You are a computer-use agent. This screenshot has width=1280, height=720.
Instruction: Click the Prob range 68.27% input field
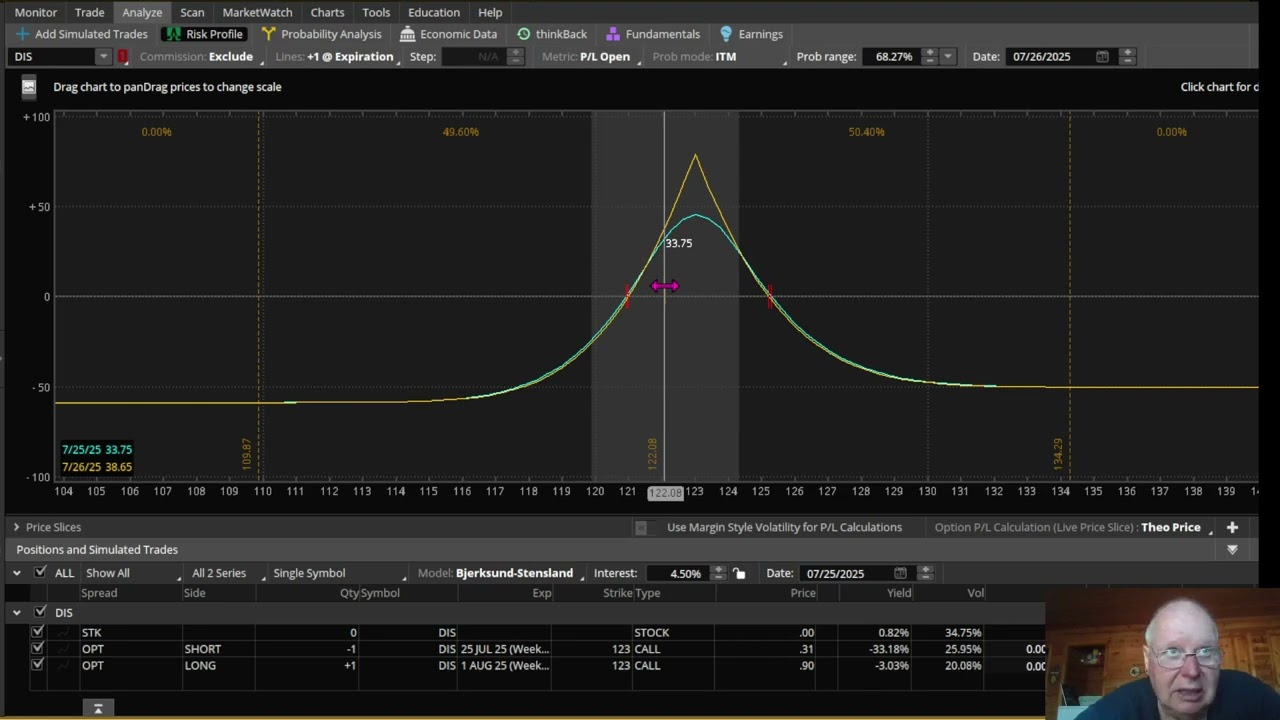893,57
